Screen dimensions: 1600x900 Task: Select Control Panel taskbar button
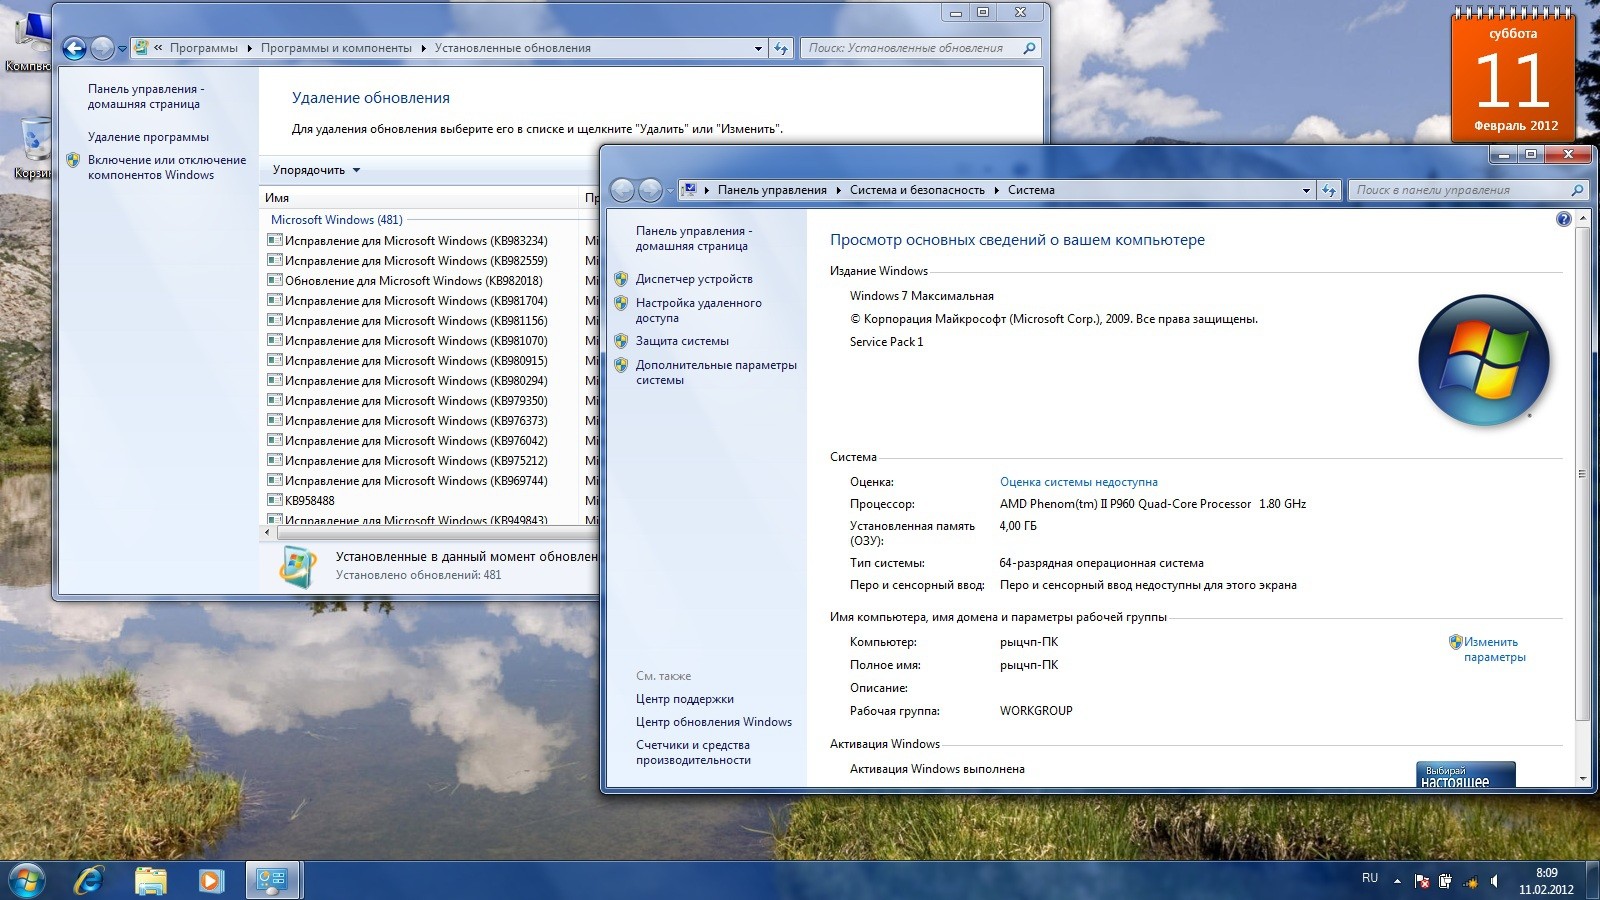coord(272,880)
